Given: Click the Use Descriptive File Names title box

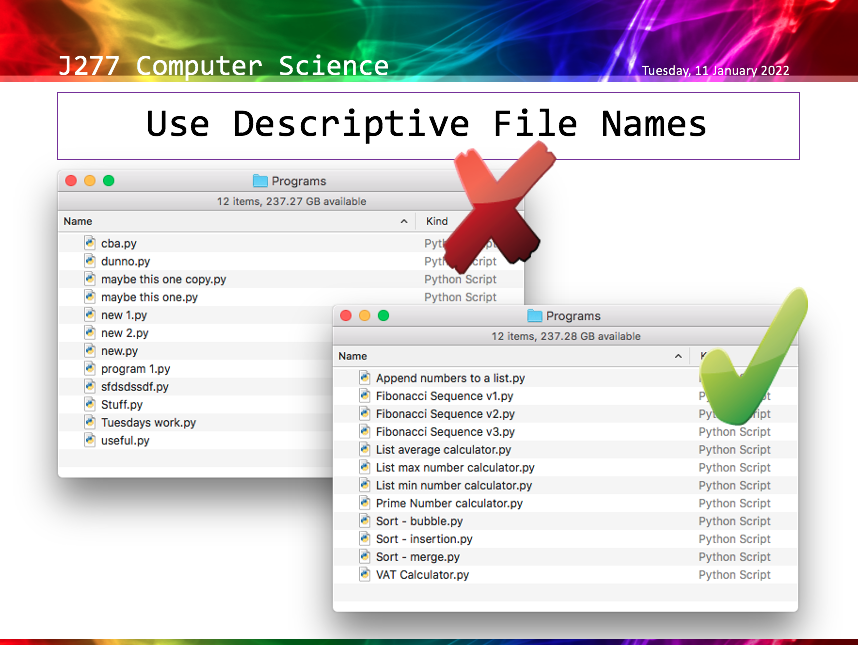Looking at the screenshot, I should coord(427,125).
